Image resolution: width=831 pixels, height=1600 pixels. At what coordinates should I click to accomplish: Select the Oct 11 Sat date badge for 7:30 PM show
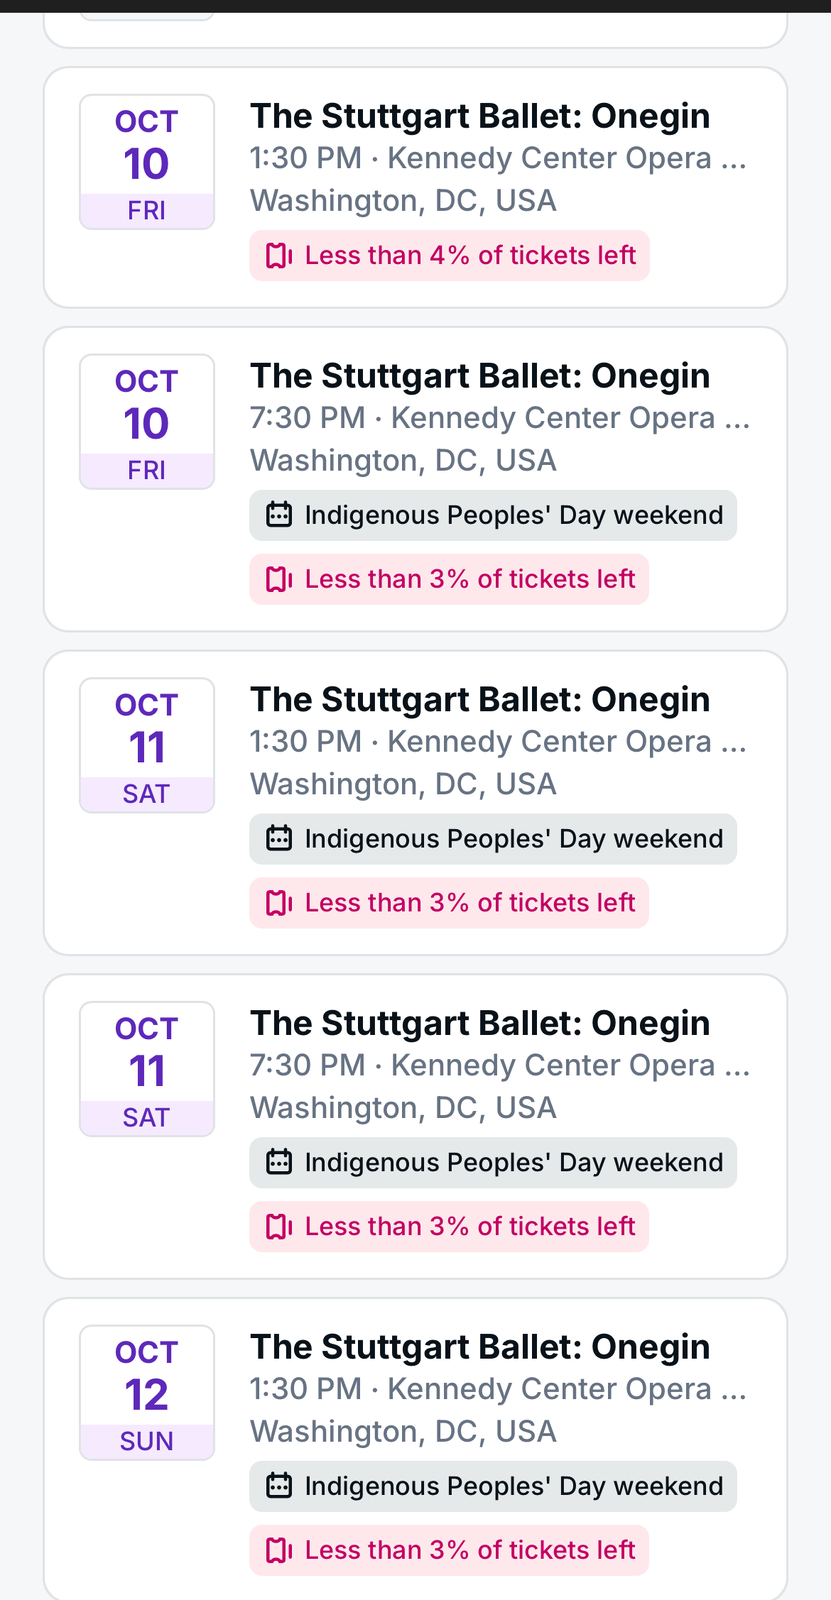147,1069
